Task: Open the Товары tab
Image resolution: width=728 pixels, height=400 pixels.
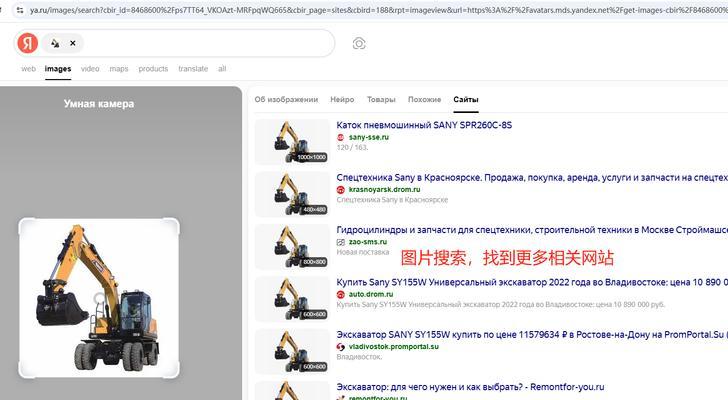Action: click(381, 99)
